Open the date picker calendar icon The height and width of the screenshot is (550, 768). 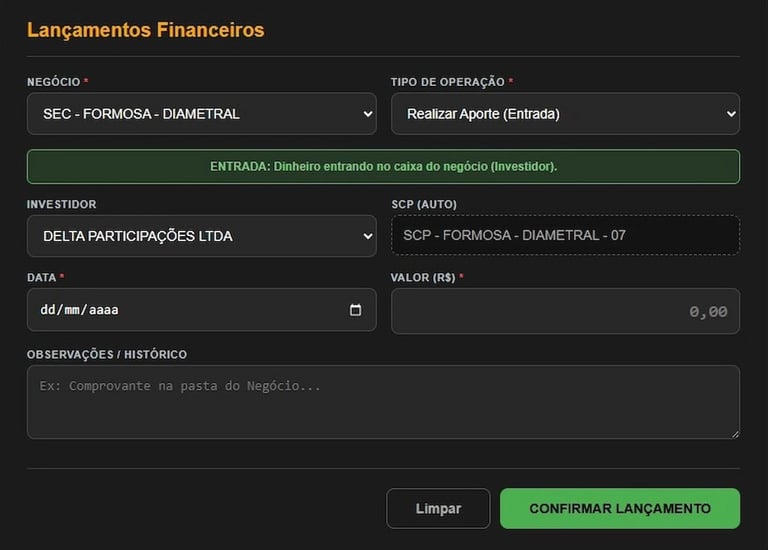pos(355,310)
